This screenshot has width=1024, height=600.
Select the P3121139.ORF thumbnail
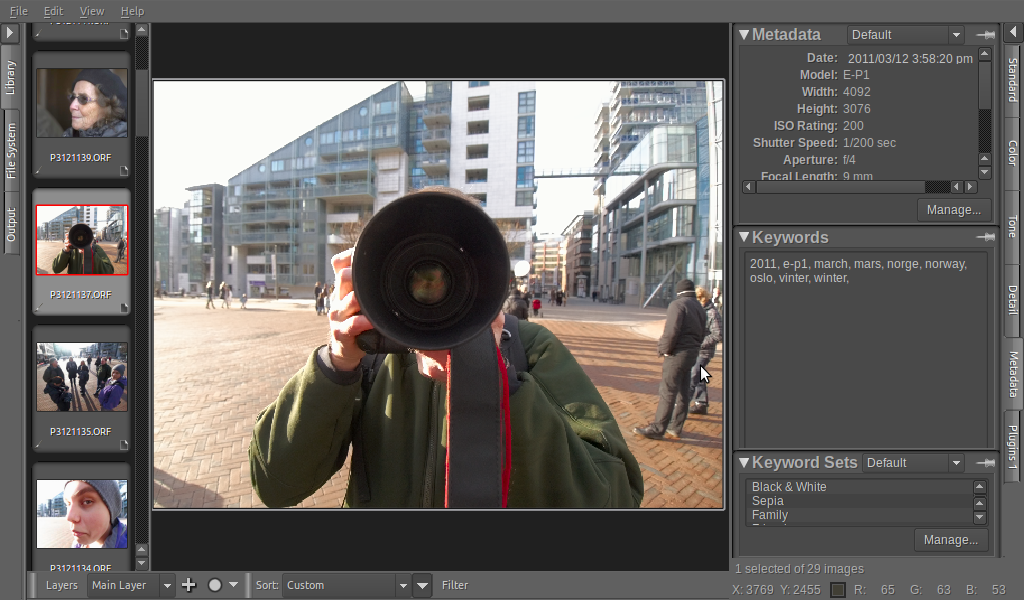click(82, 103)
